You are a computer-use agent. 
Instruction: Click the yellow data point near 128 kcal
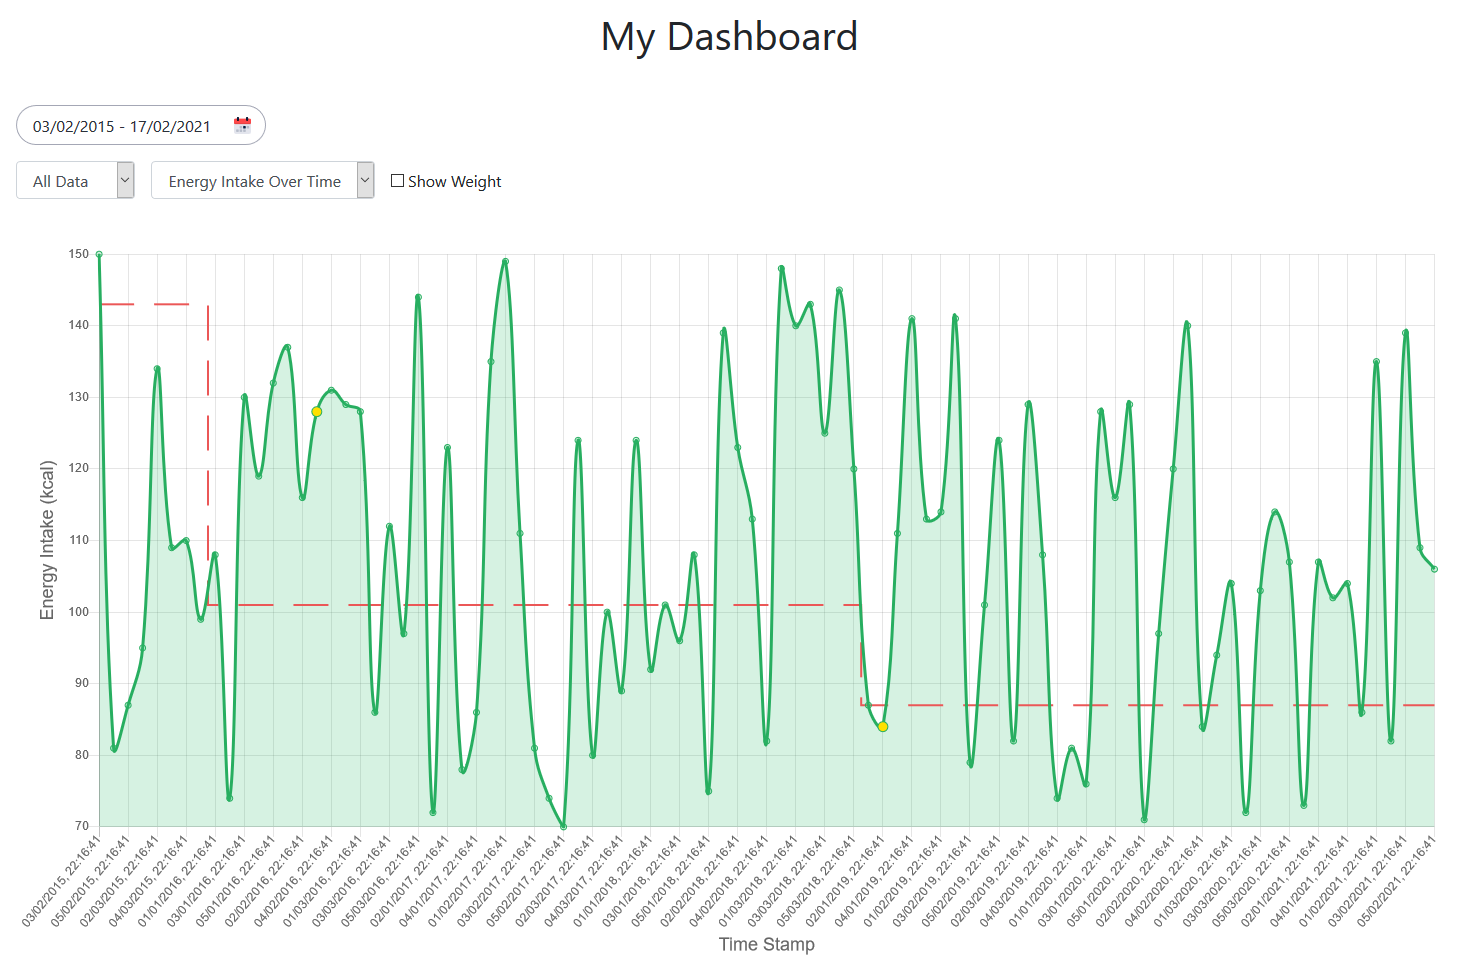pos(316,412)
